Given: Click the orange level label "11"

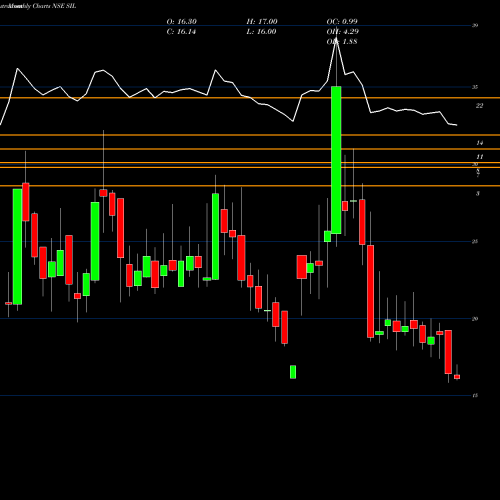Looking at the screenshot, I should 479,157.
